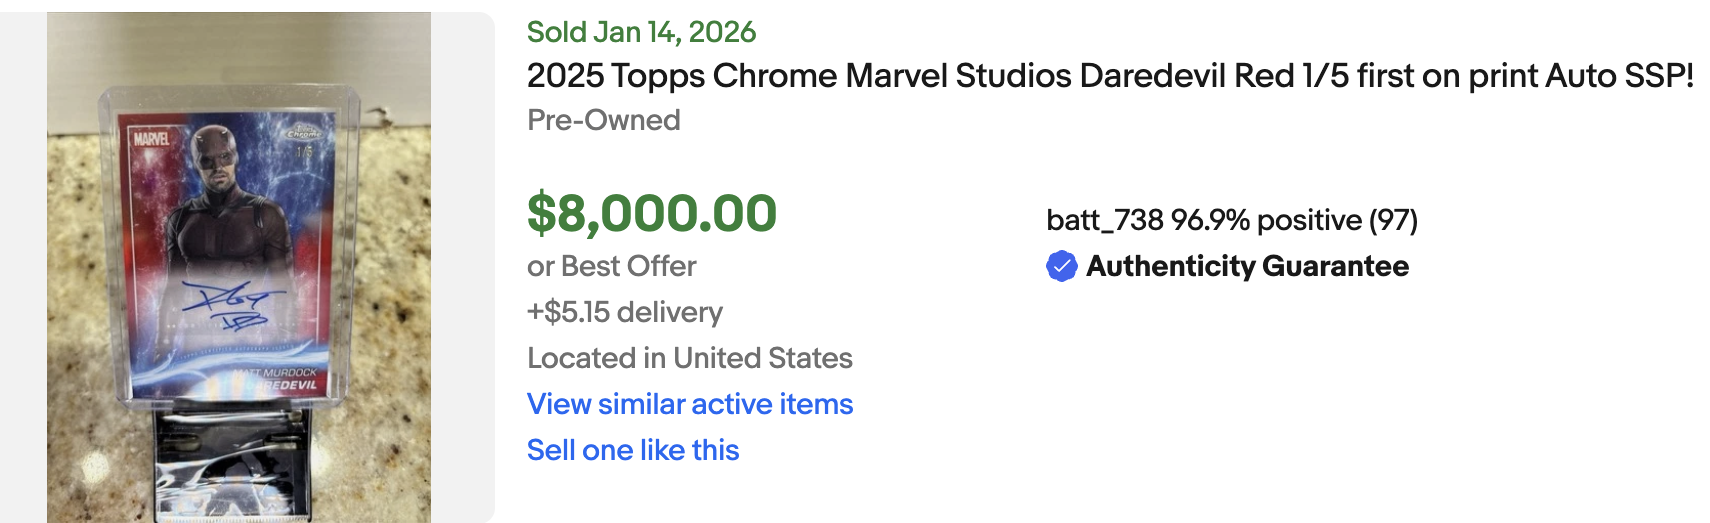This screenshot has width=1710, height=523.
Task: Click the Matt Murdock Daredevil nameplate on card
Action: point(280,378)
